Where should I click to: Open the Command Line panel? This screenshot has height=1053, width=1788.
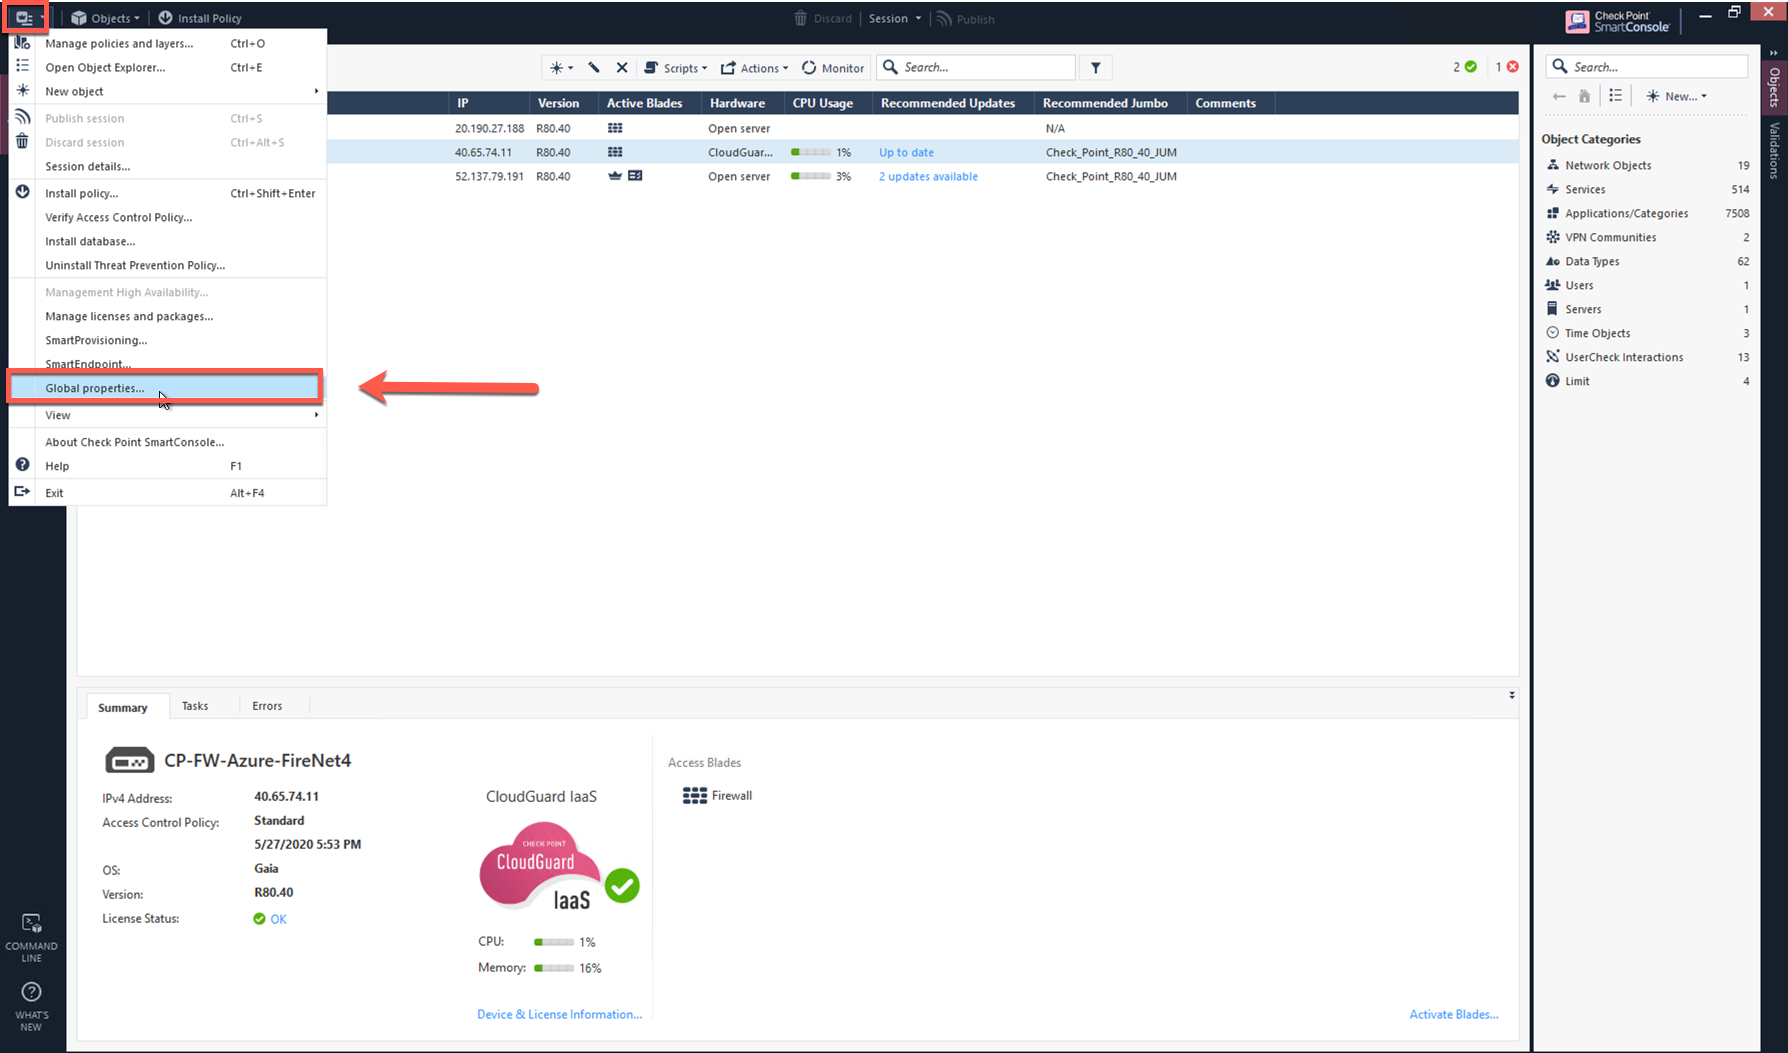31,936
